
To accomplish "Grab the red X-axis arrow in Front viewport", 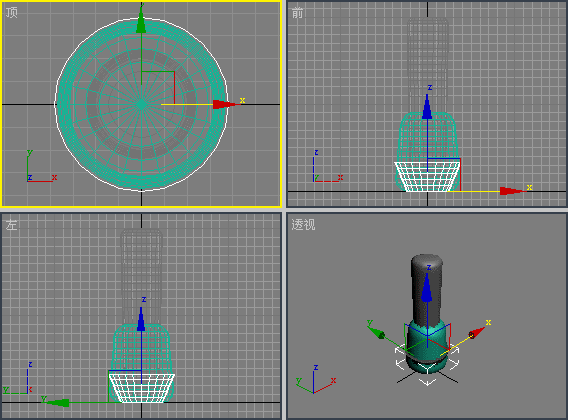I will pos(511,191).
